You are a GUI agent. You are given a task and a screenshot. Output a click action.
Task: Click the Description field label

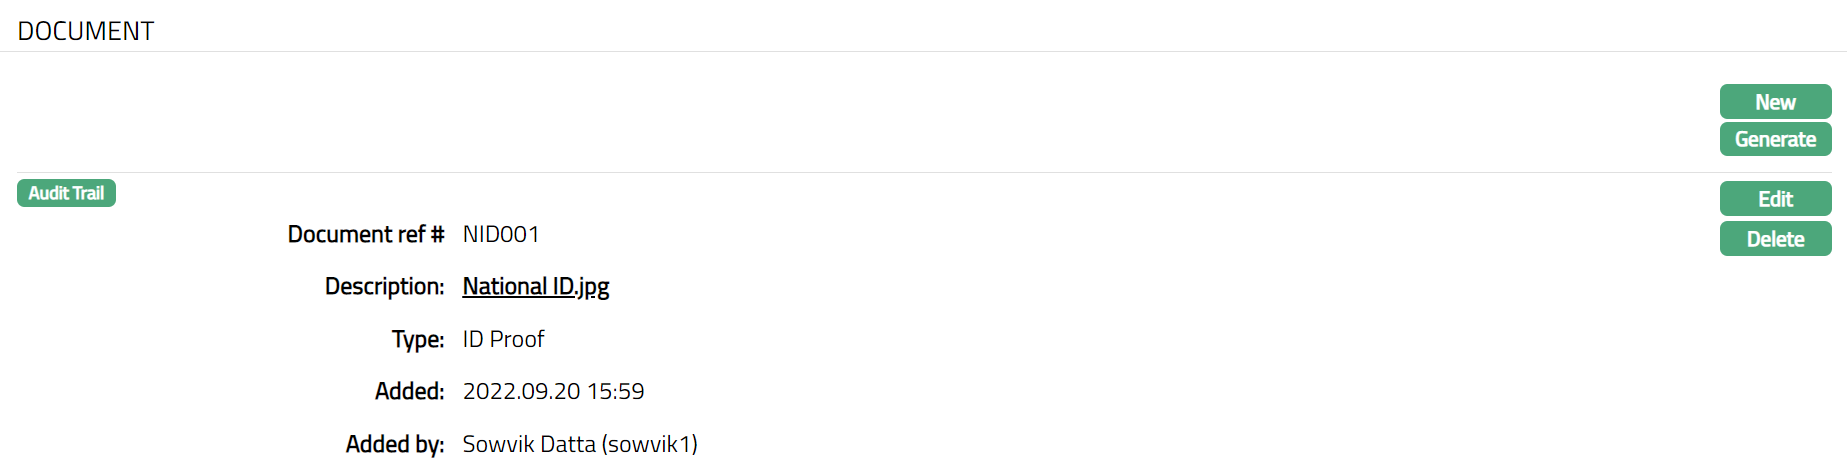[384, 287]
